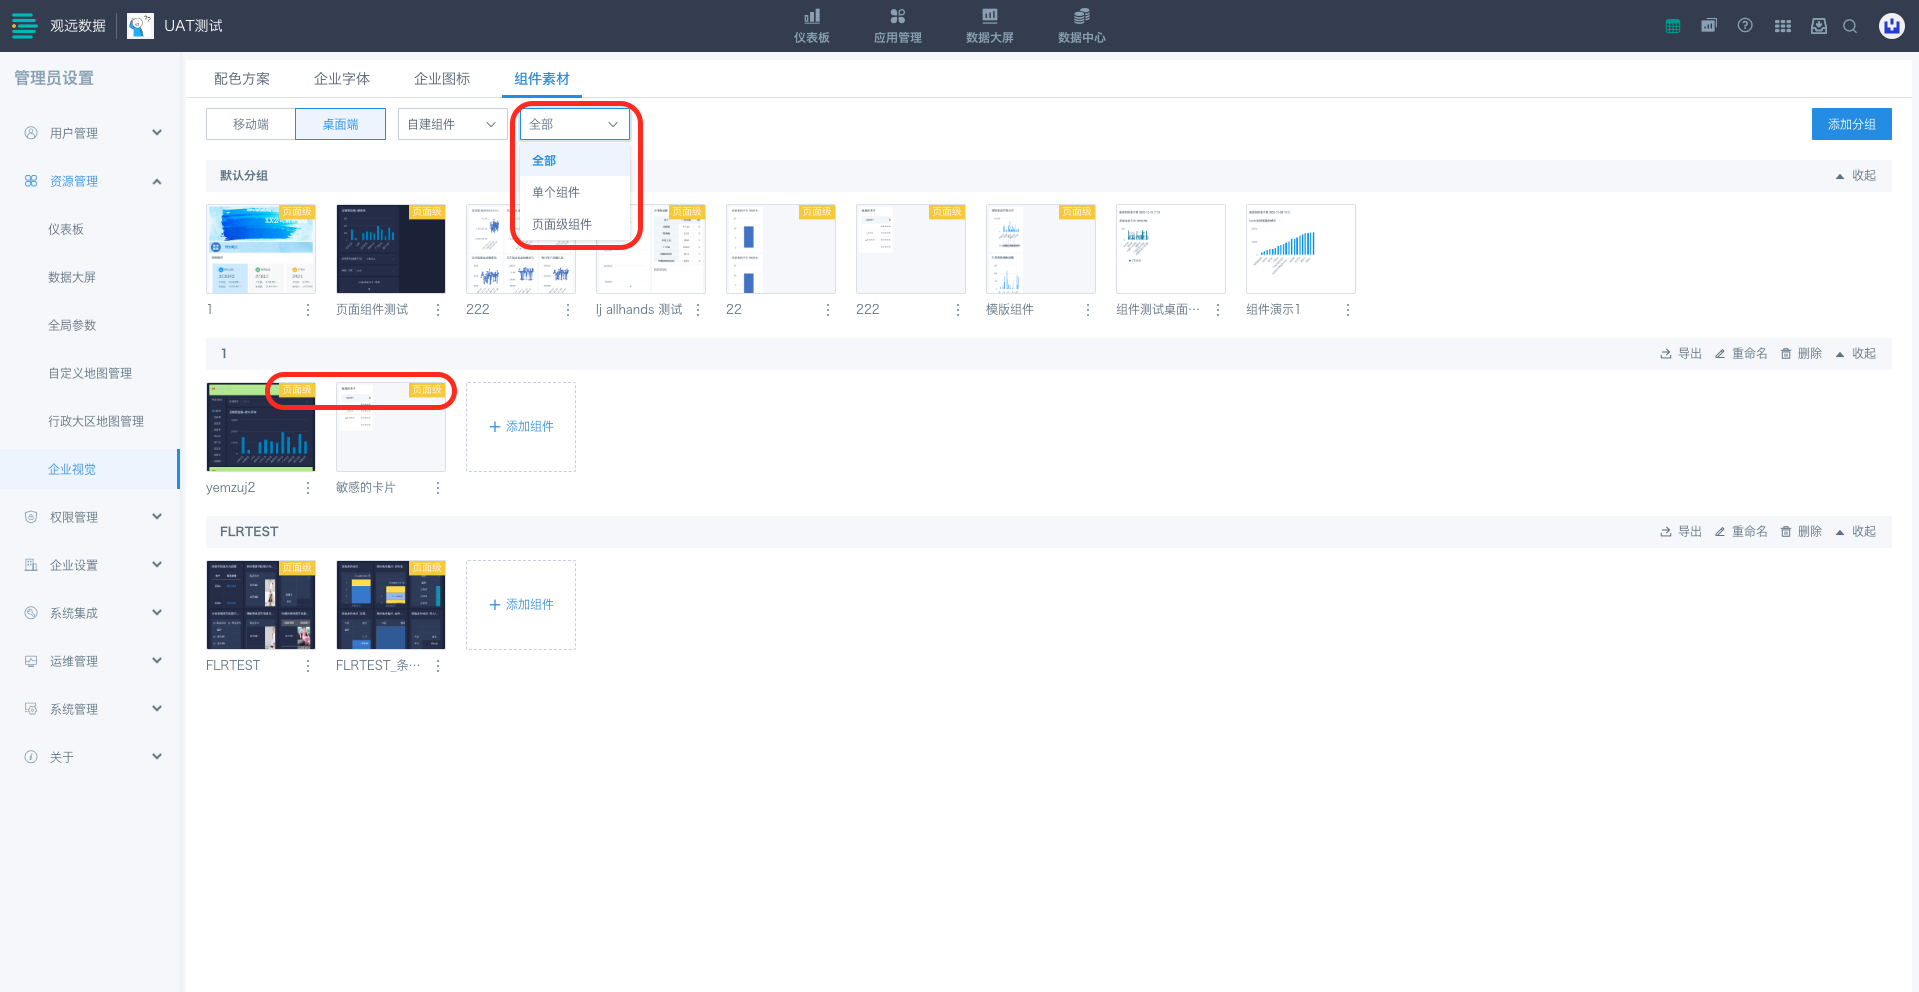Screen dimensions: 1919x992
Task: Click 添加组件 placeholder in group 1
Action: [x=521, y=427]
